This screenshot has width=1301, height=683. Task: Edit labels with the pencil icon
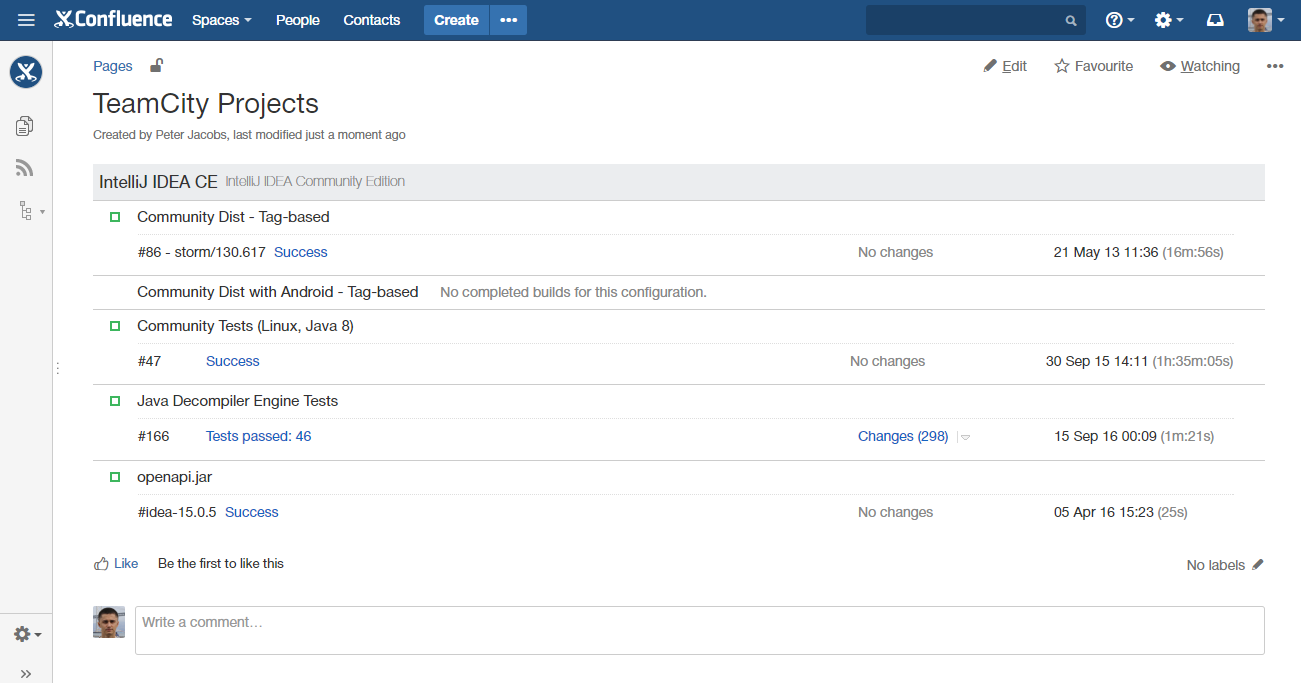click(x=1258, y=564)
